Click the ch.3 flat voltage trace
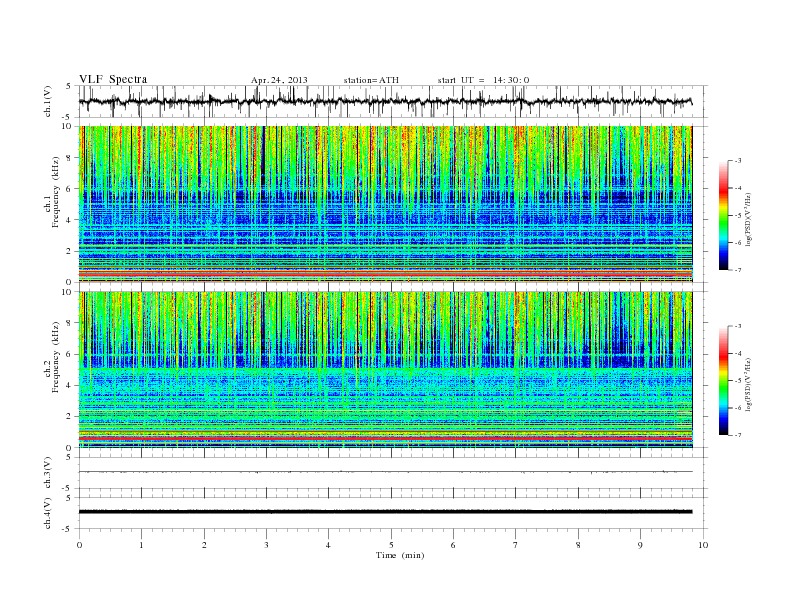The image size is (792, 612). tap(385, 472)
